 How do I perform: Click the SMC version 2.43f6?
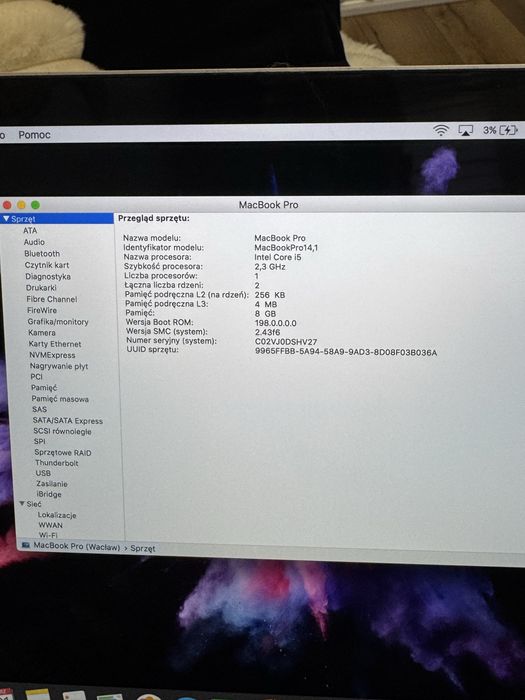coord(267,332)
